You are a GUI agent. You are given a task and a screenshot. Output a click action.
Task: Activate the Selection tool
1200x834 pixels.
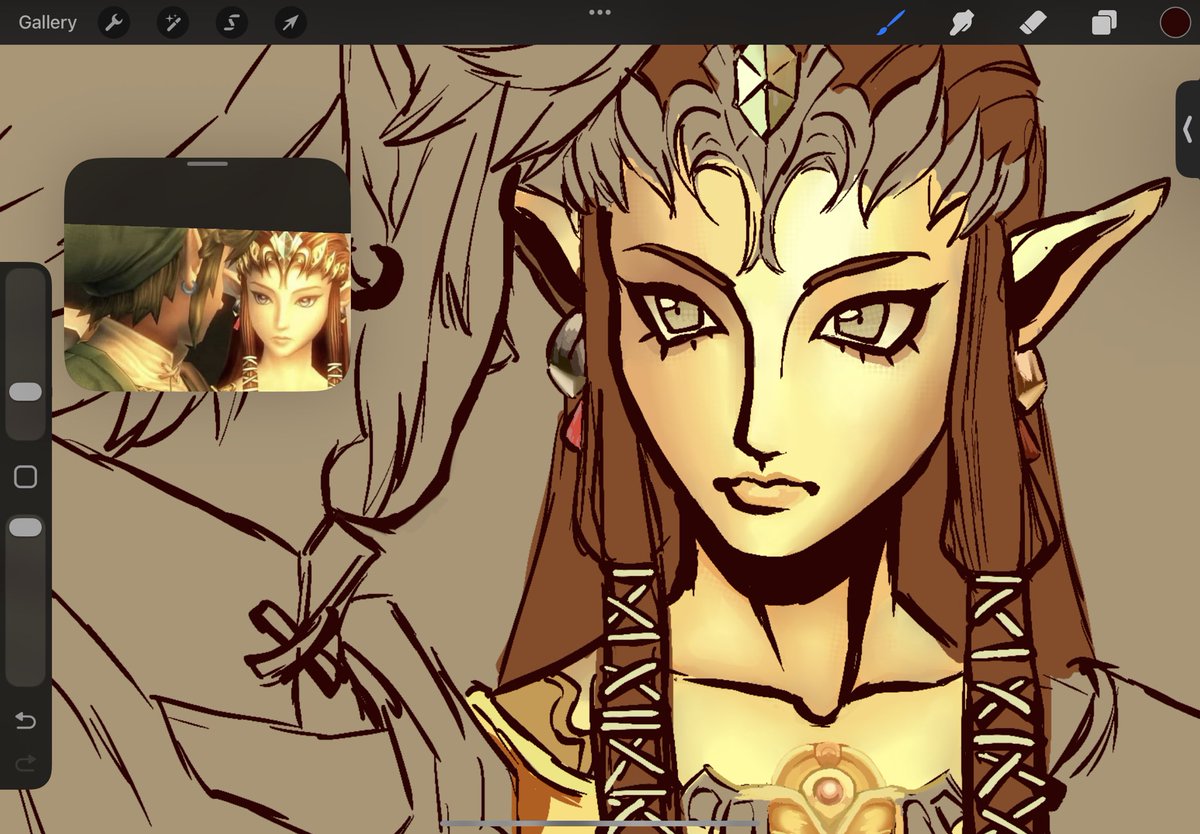point(231,22)
